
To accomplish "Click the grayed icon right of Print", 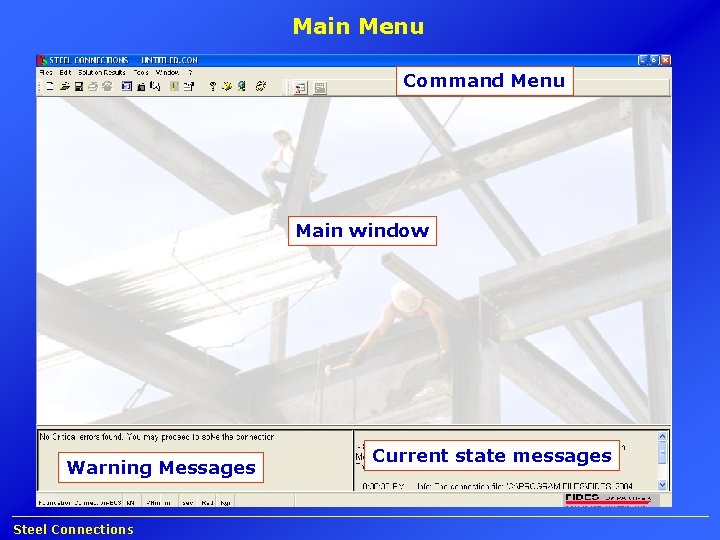I will pyautogui.click(x=107, y=86).
